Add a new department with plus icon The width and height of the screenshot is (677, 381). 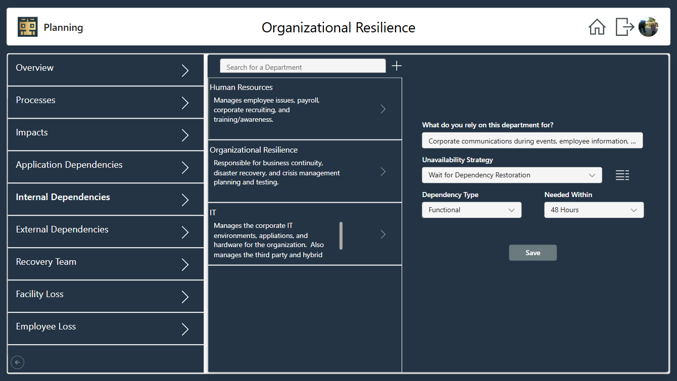click(396, 66)
